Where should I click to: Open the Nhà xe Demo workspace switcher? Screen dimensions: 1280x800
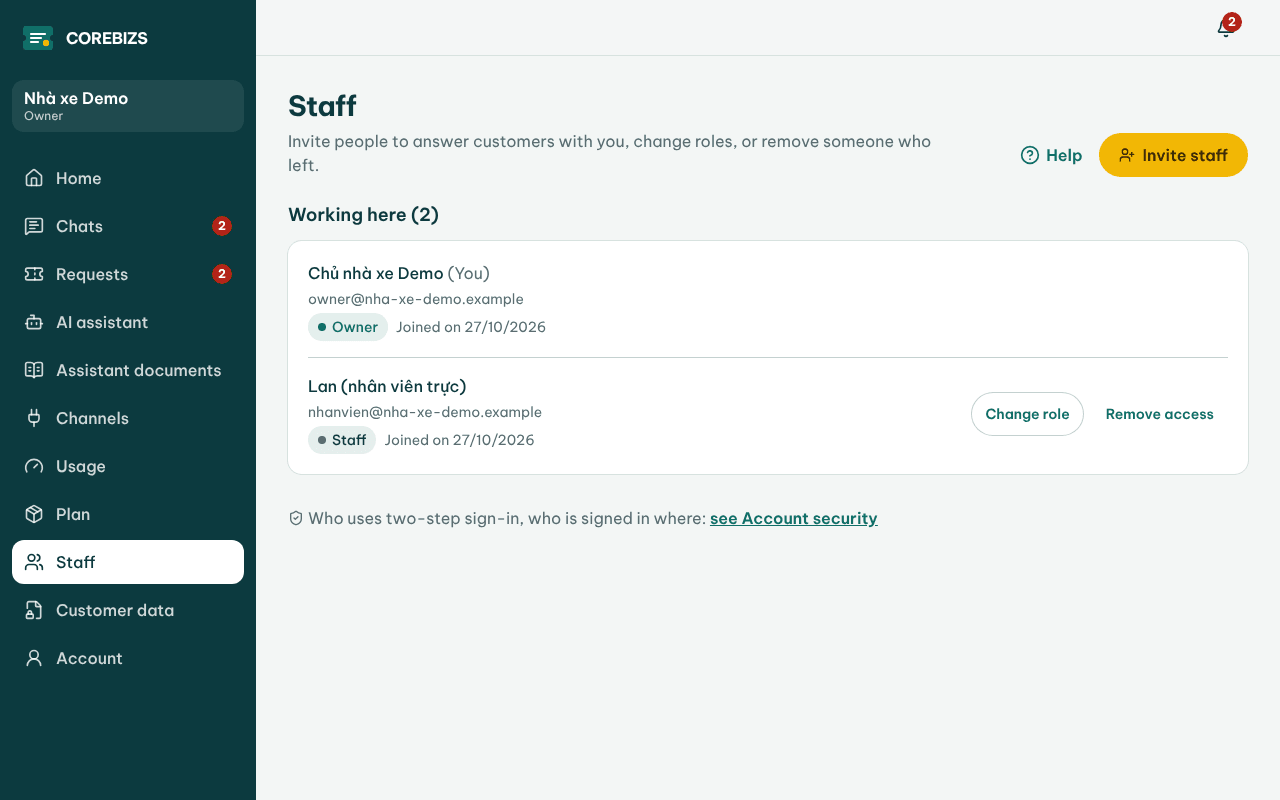point(128,106)
